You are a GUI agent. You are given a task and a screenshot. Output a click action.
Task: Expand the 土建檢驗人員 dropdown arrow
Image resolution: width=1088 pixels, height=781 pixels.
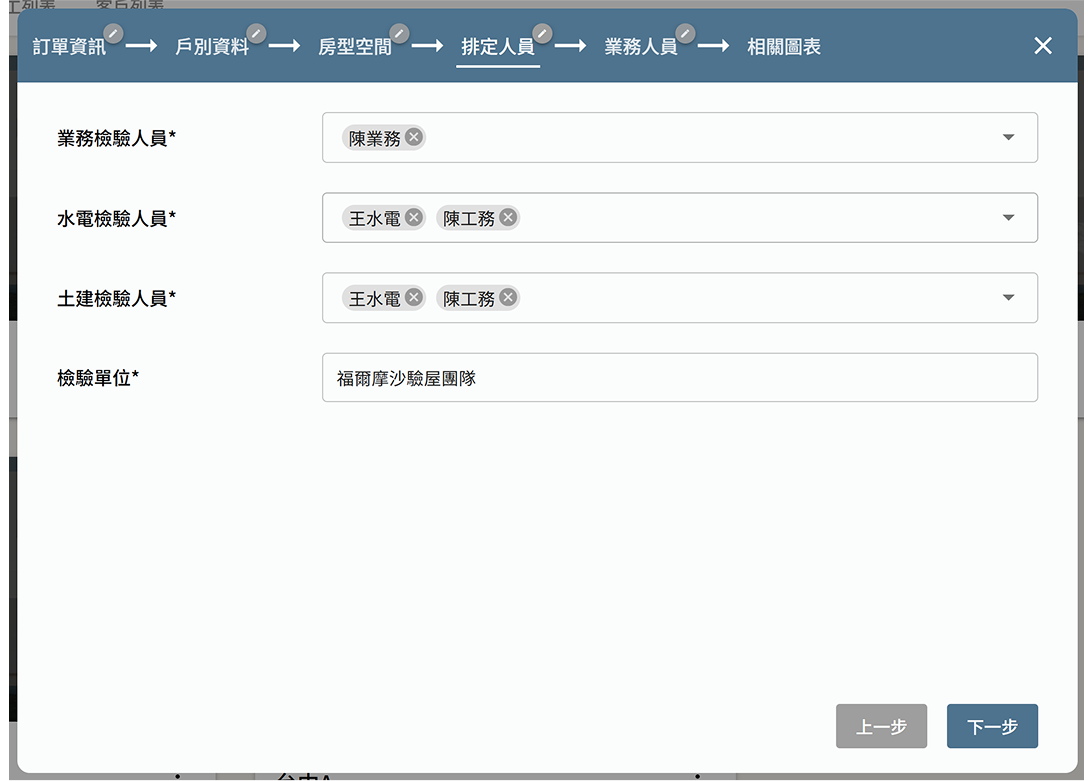click(1008, 298)
